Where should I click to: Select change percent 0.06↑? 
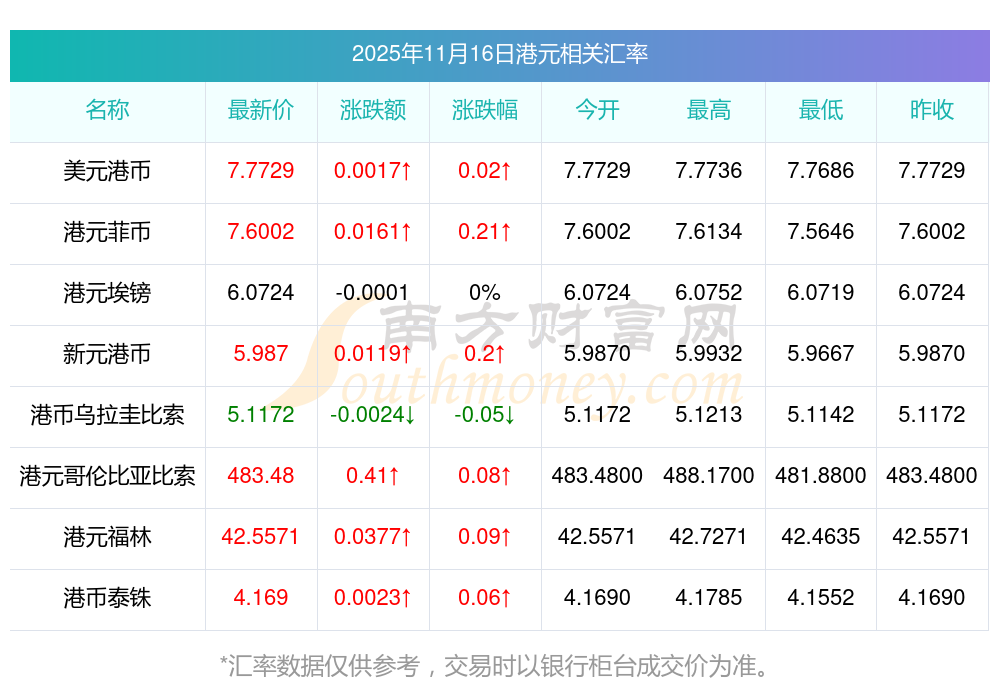point(485,598)
